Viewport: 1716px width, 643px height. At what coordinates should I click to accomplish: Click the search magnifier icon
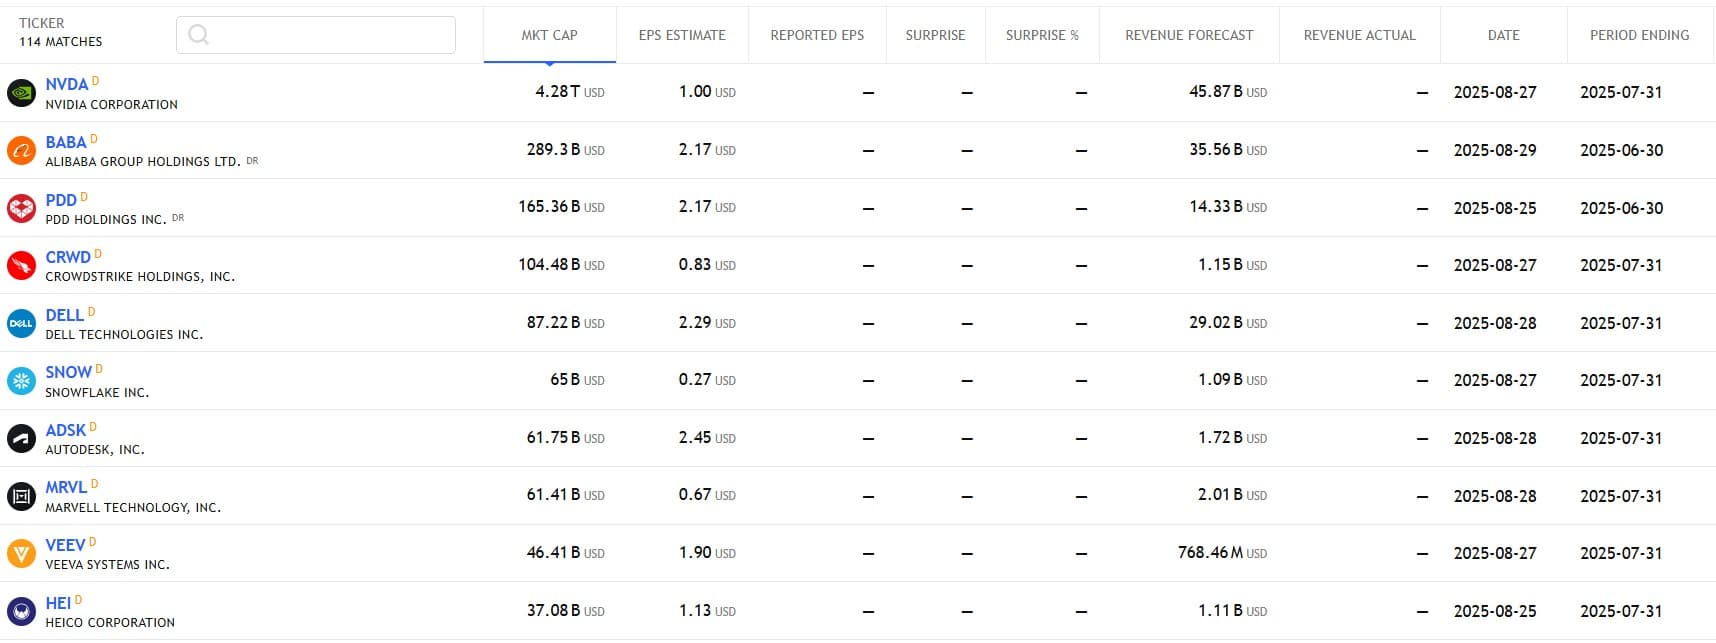pyautogui.click(x=199, y=35)
